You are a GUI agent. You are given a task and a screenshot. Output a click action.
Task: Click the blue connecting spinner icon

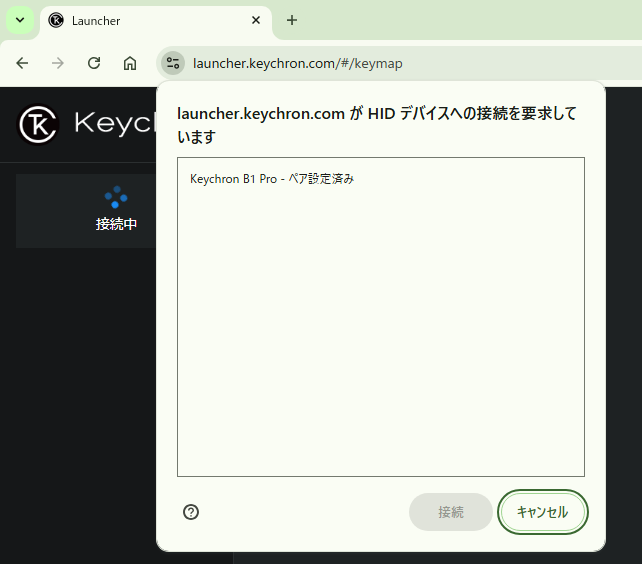click(x=116, y=197)
